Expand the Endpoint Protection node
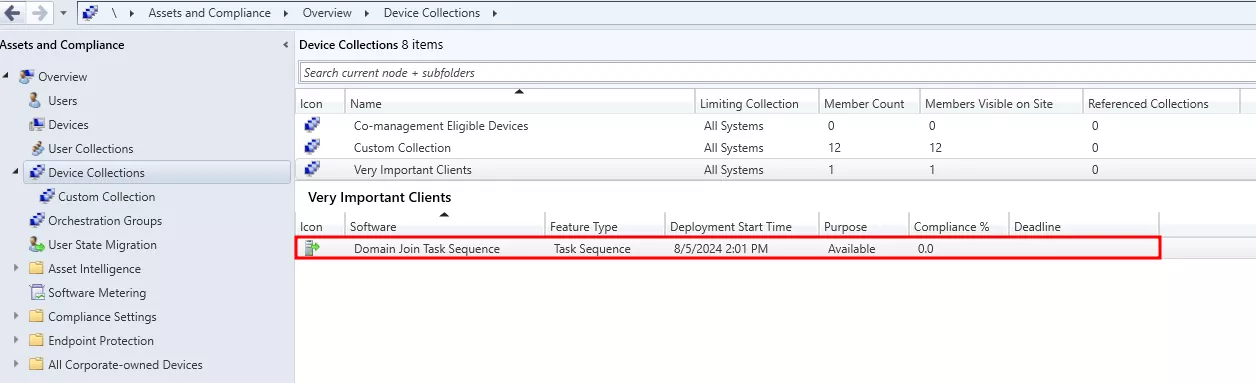Image resolution: width=1256 pixels, height=383 pixels. [x=15, y=340]
